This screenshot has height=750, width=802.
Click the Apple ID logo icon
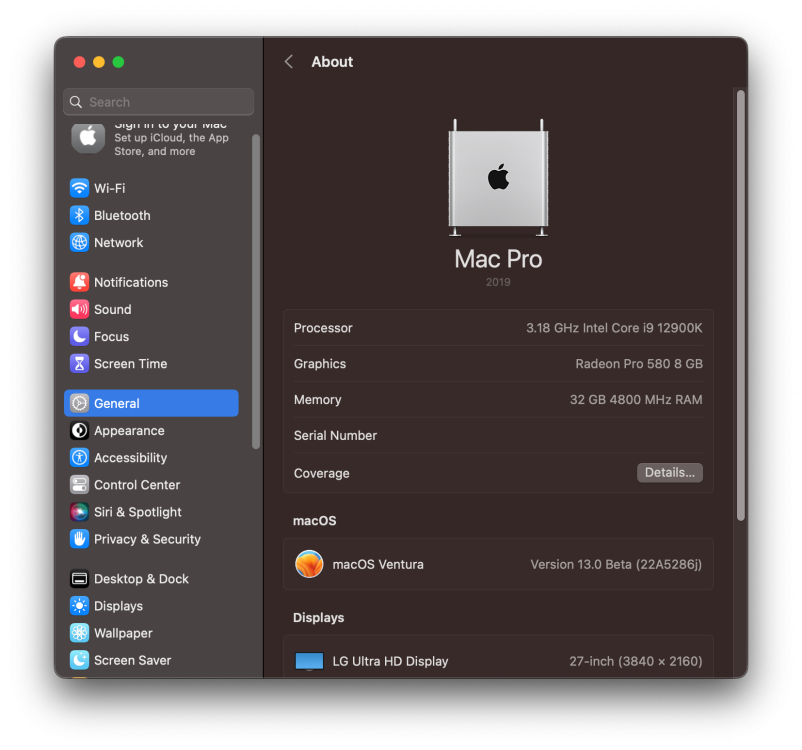[88, 138]
